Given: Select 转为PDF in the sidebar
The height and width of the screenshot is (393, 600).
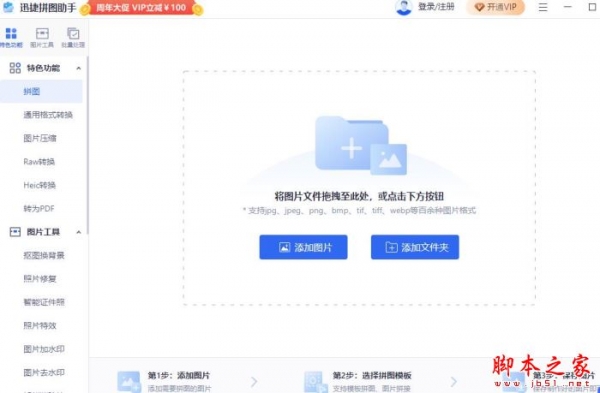Looking at the screenshot, I should pyautogui.click(x=39, y=209).
